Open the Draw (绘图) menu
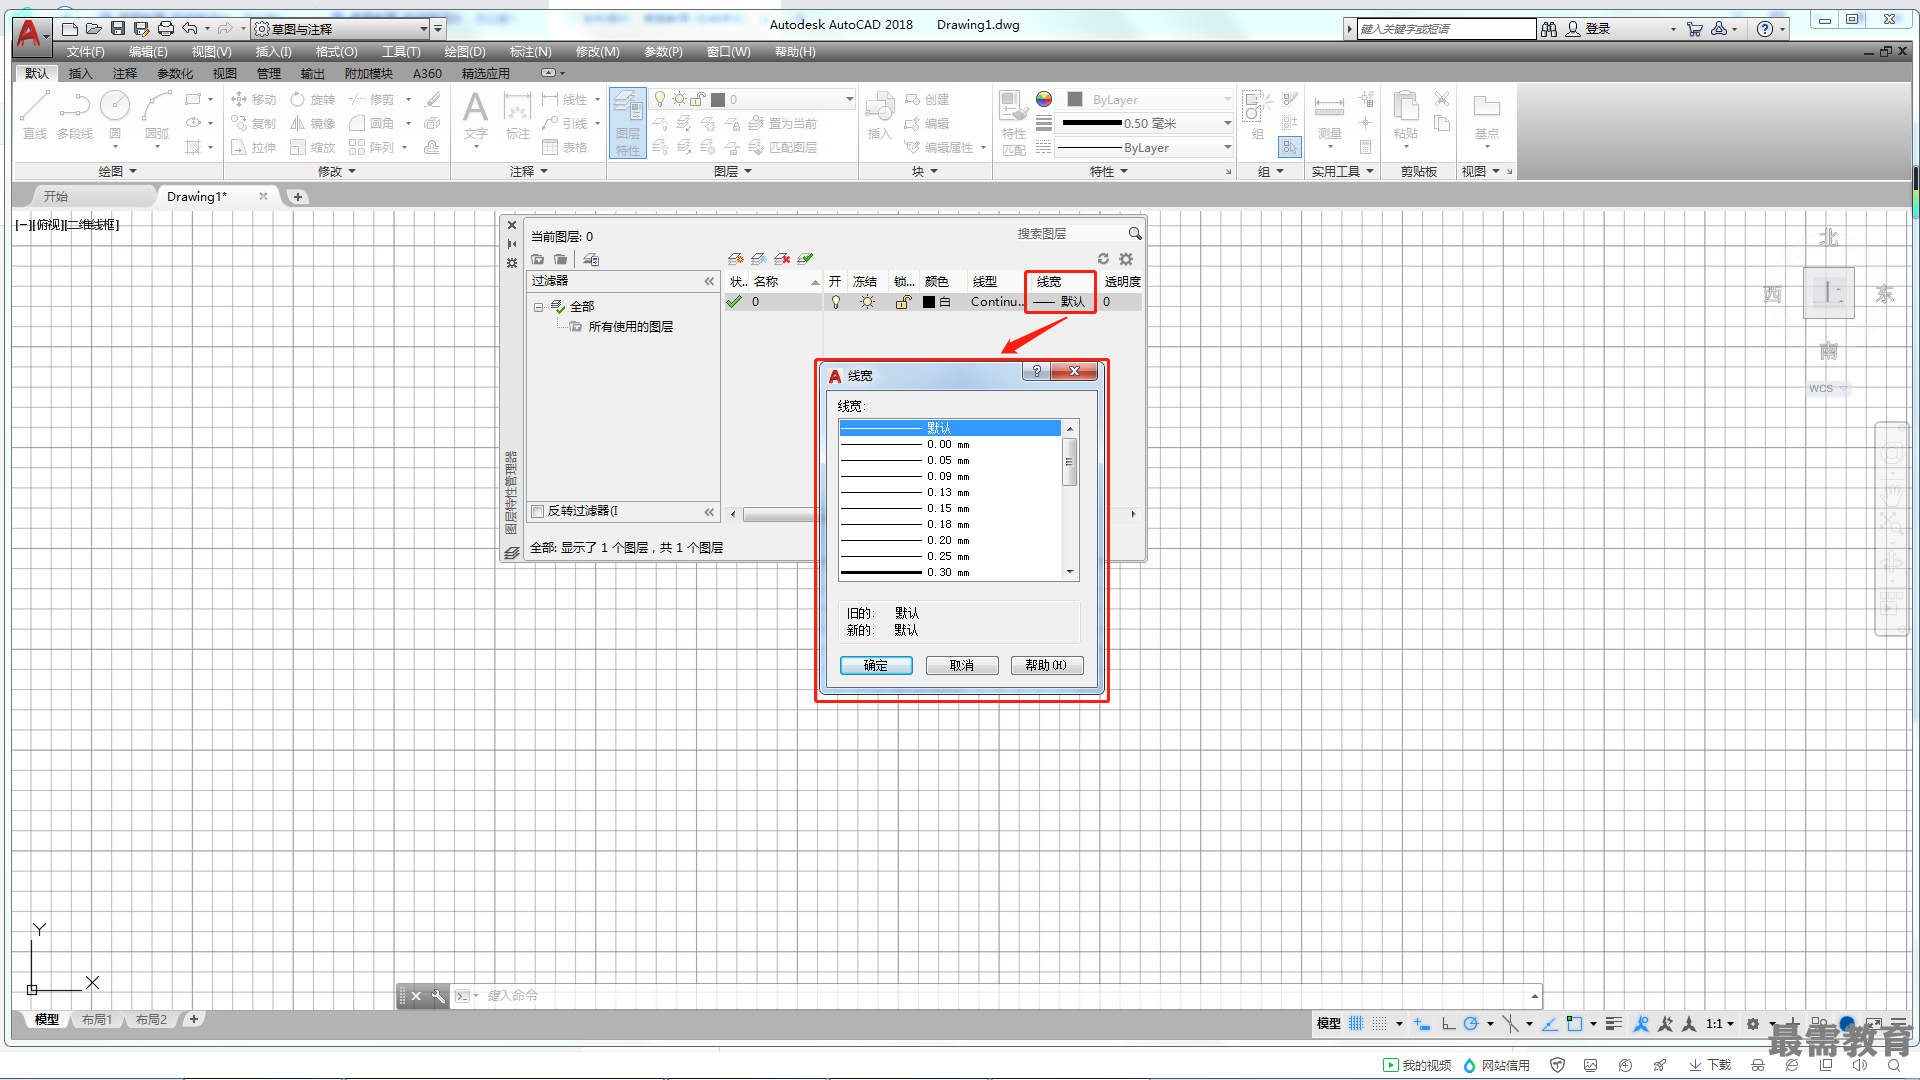 (465, 51)
